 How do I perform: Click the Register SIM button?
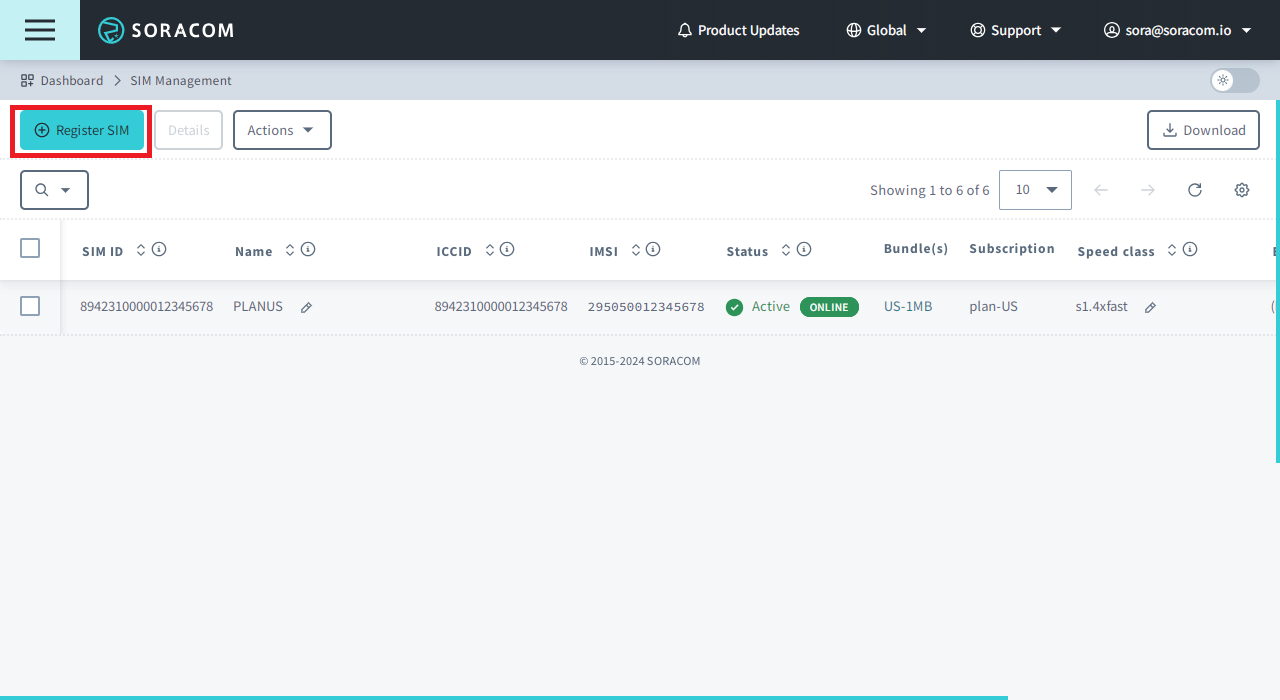tap(82, 130)
